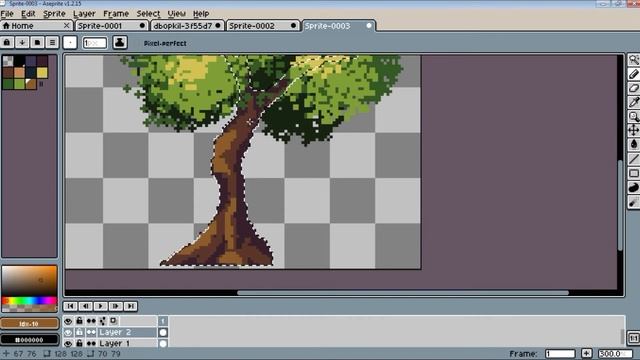This screenshot has height=360, width=640.
Task: Click the add frame plus button
Action: coord(587,353)
